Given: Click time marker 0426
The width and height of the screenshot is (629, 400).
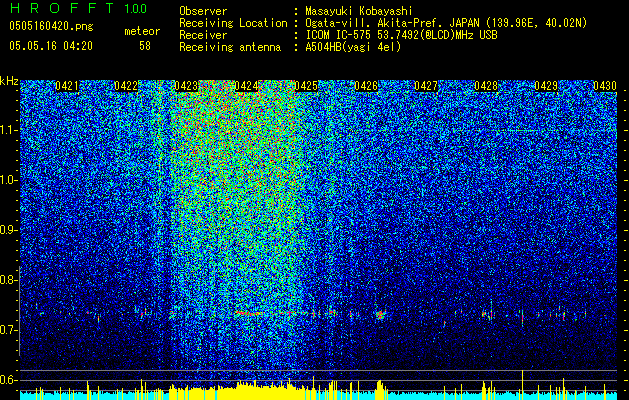Looking at the screenshot, I should (366, 86).
